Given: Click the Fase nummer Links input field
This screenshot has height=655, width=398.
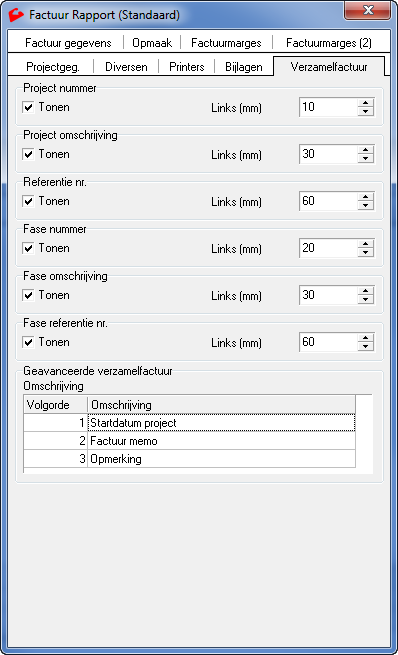Looking at the screenshot, I should pyautogui.click(x=329, y=248).
